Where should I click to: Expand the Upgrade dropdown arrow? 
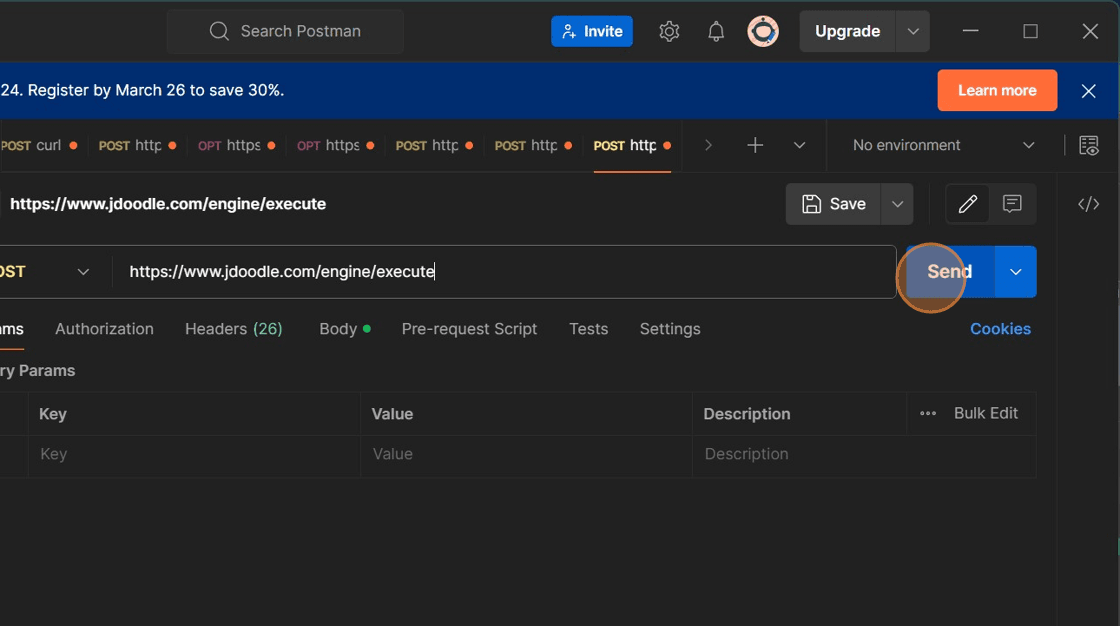click(x=913, y=31)
